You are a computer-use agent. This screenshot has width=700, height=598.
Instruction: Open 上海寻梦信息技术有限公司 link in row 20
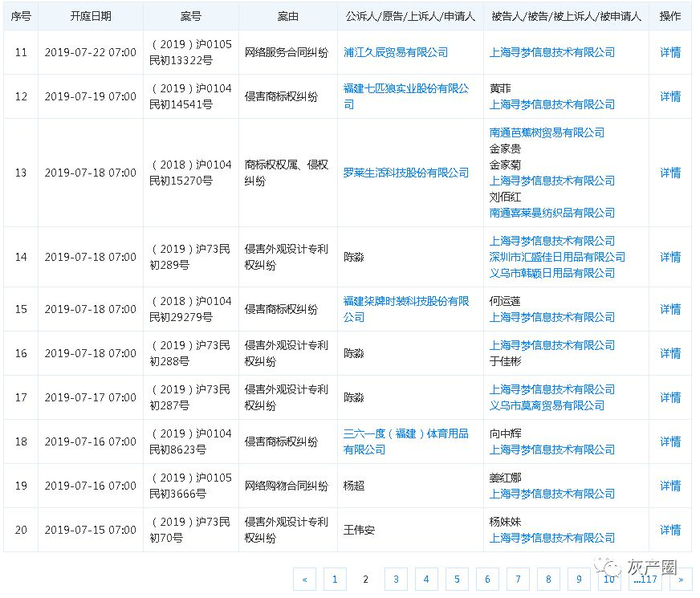552,539
